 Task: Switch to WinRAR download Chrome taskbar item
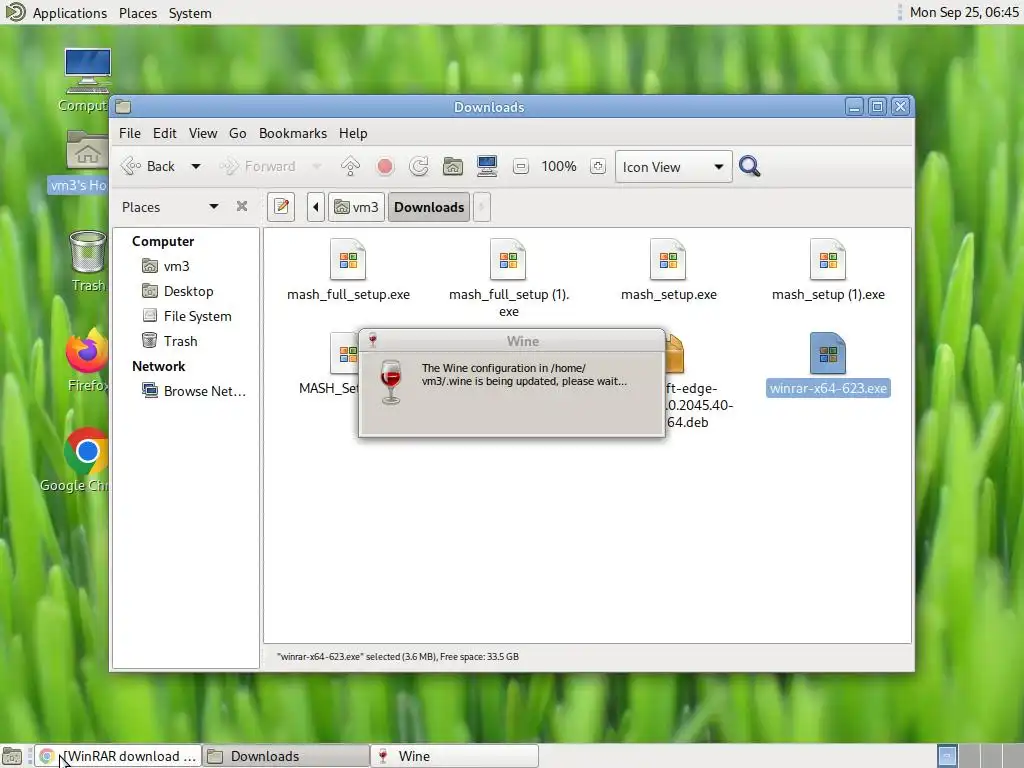pyautogui.click(x=118, y=756)
